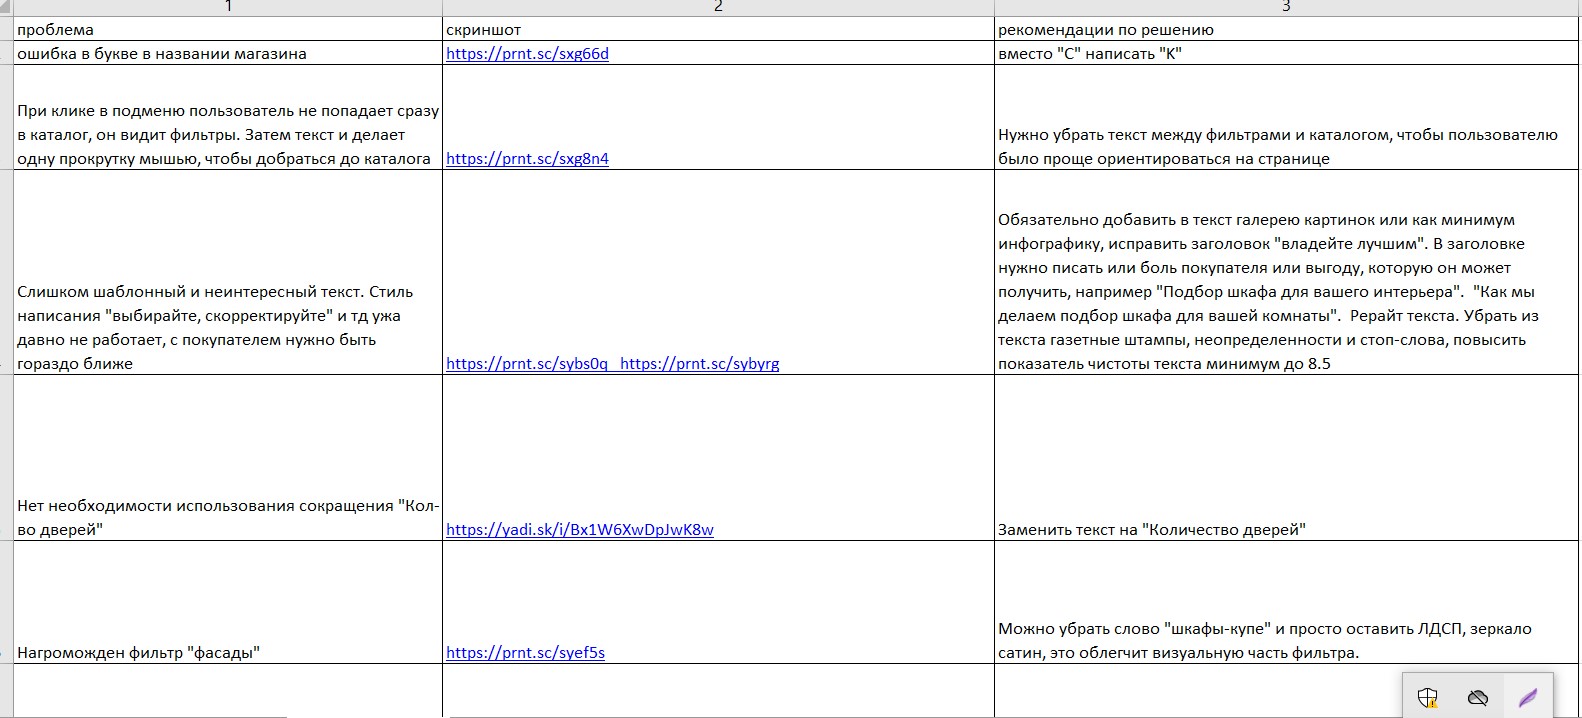Open Yandex Disk link yadi.sk/i/Bx1W6XwDpJwK8w
This screenshot has width=1582, height=718.
(x=580, y=530)
